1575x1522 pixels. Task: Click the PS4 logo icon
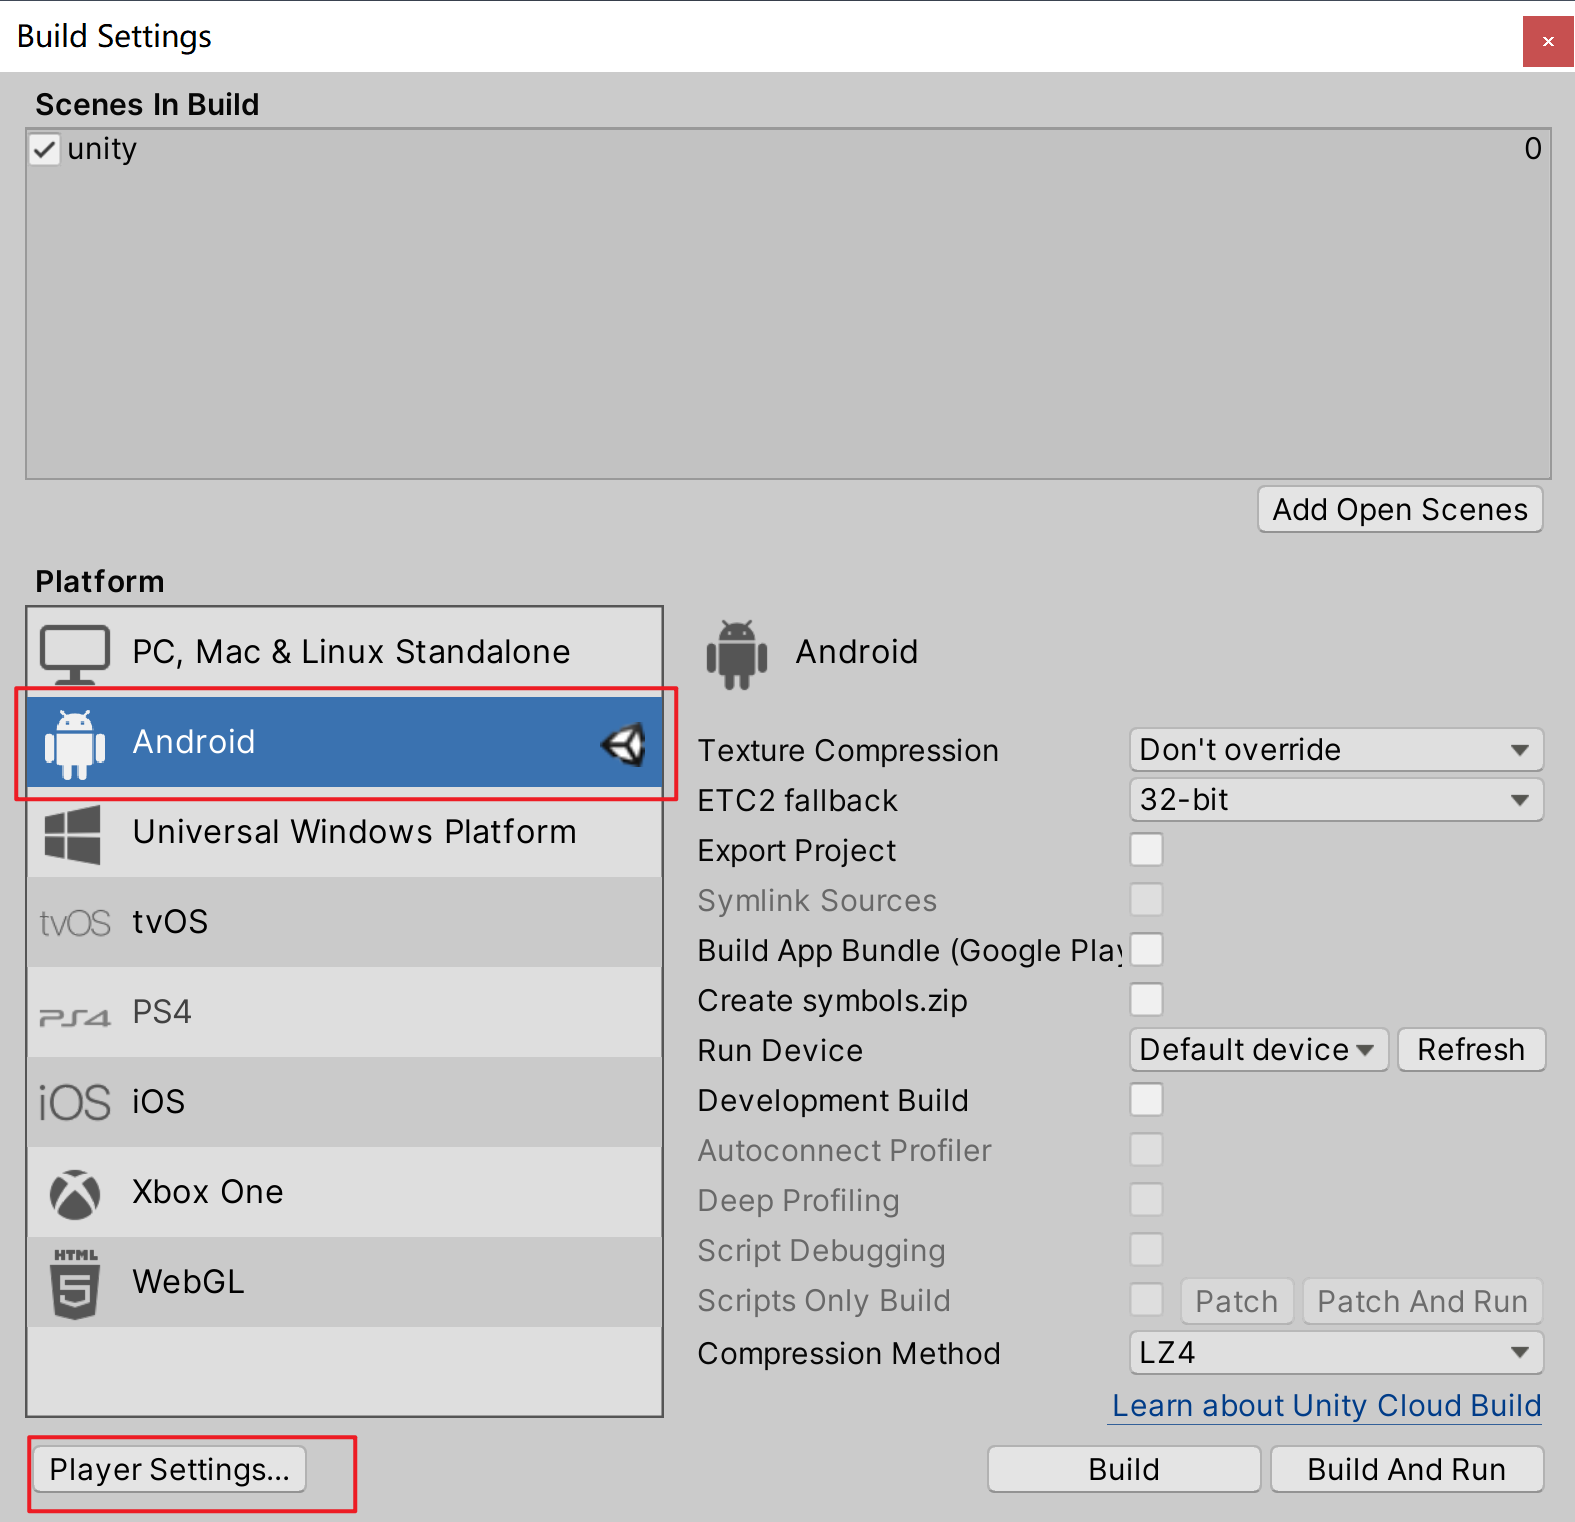(x=74, y=1017)
